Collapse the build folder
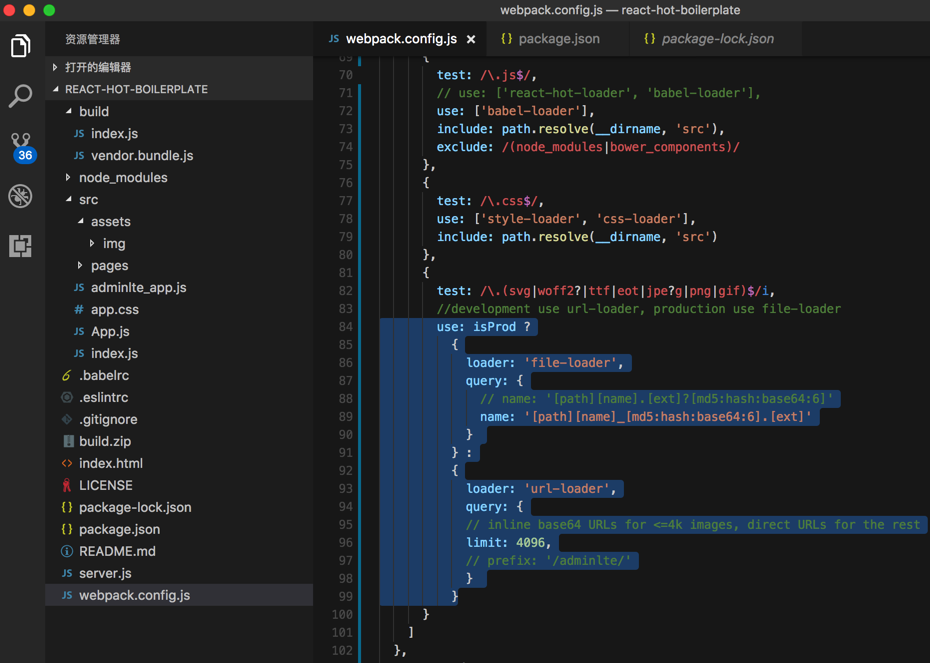The width and height of the screenshot is (930, 663). (x=93, y=112)
